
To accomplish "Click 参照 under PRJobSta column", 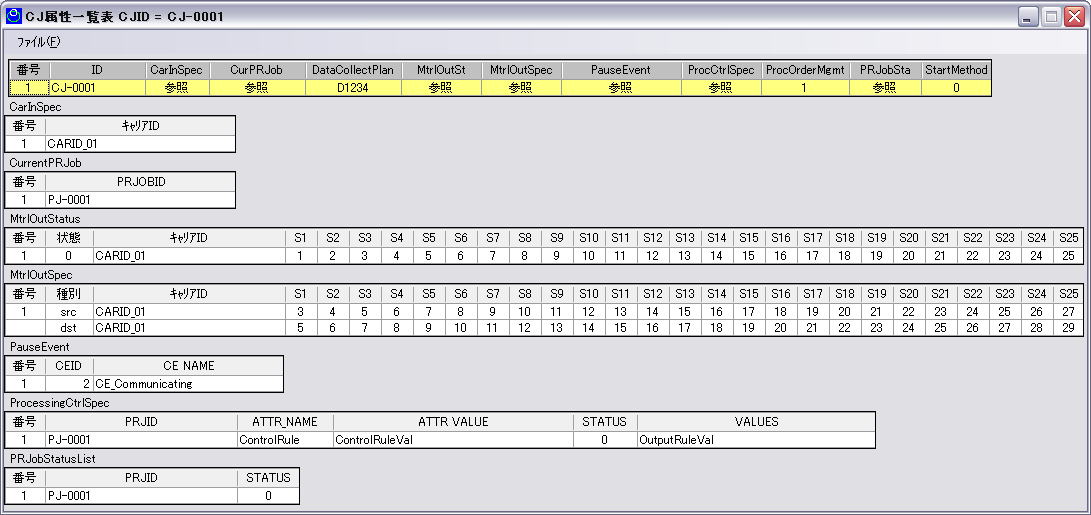I will [x=885, y=88].
